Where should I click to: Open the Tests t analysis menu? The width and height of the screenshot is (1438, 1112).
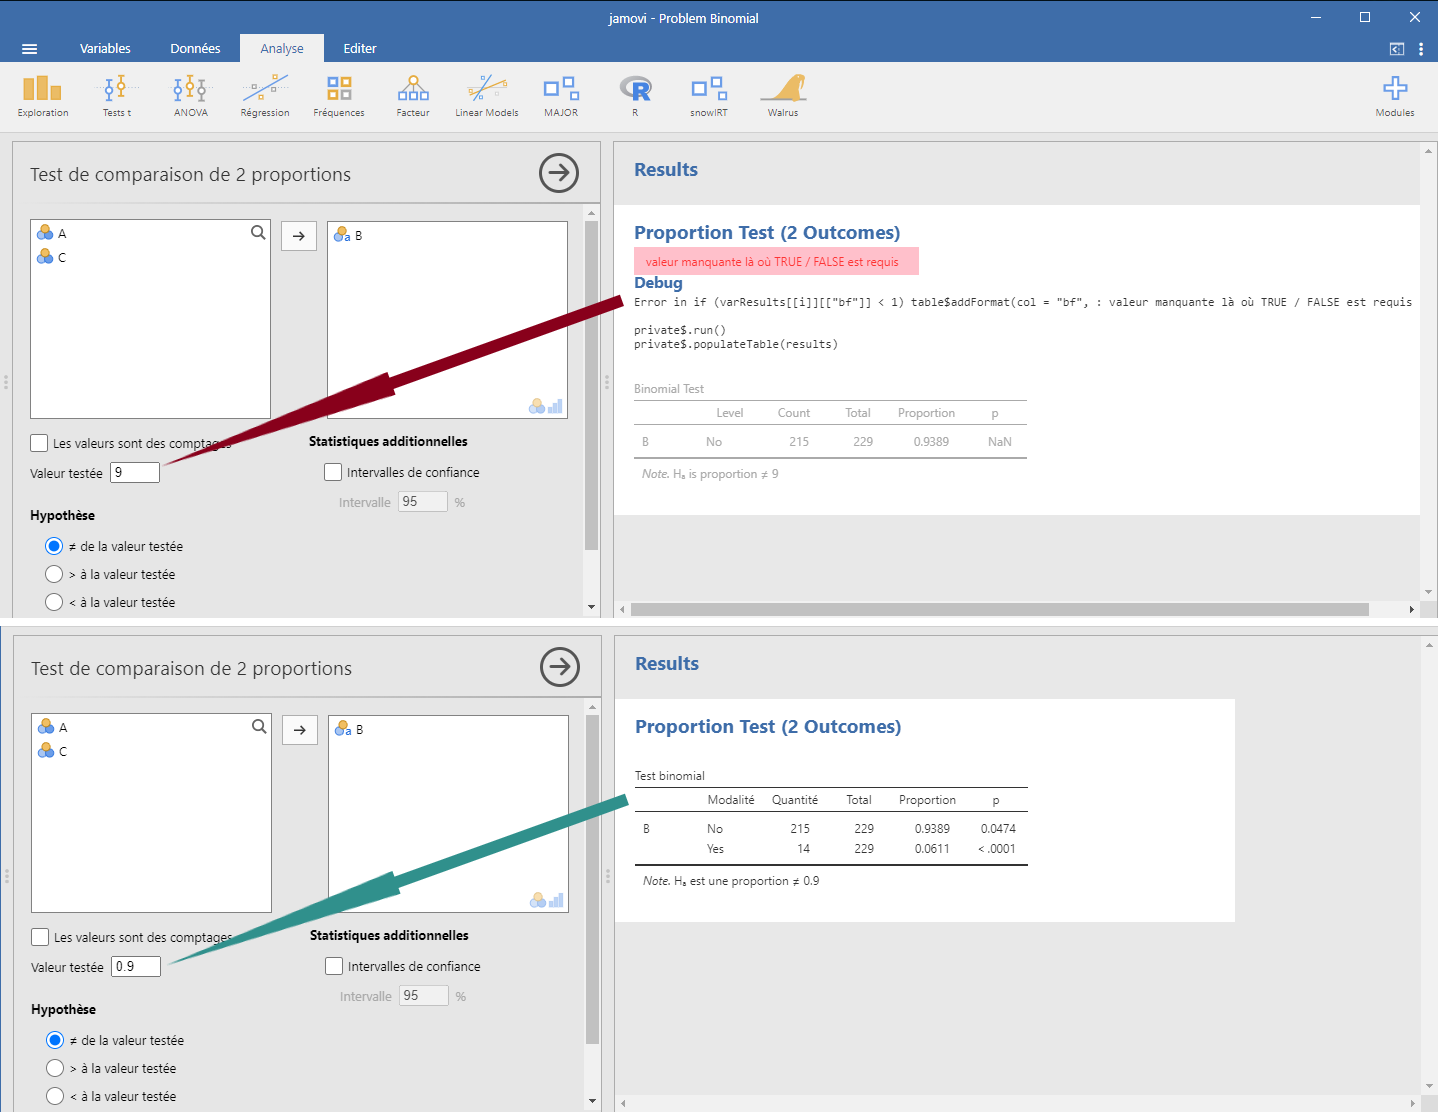tap(117, 96)
